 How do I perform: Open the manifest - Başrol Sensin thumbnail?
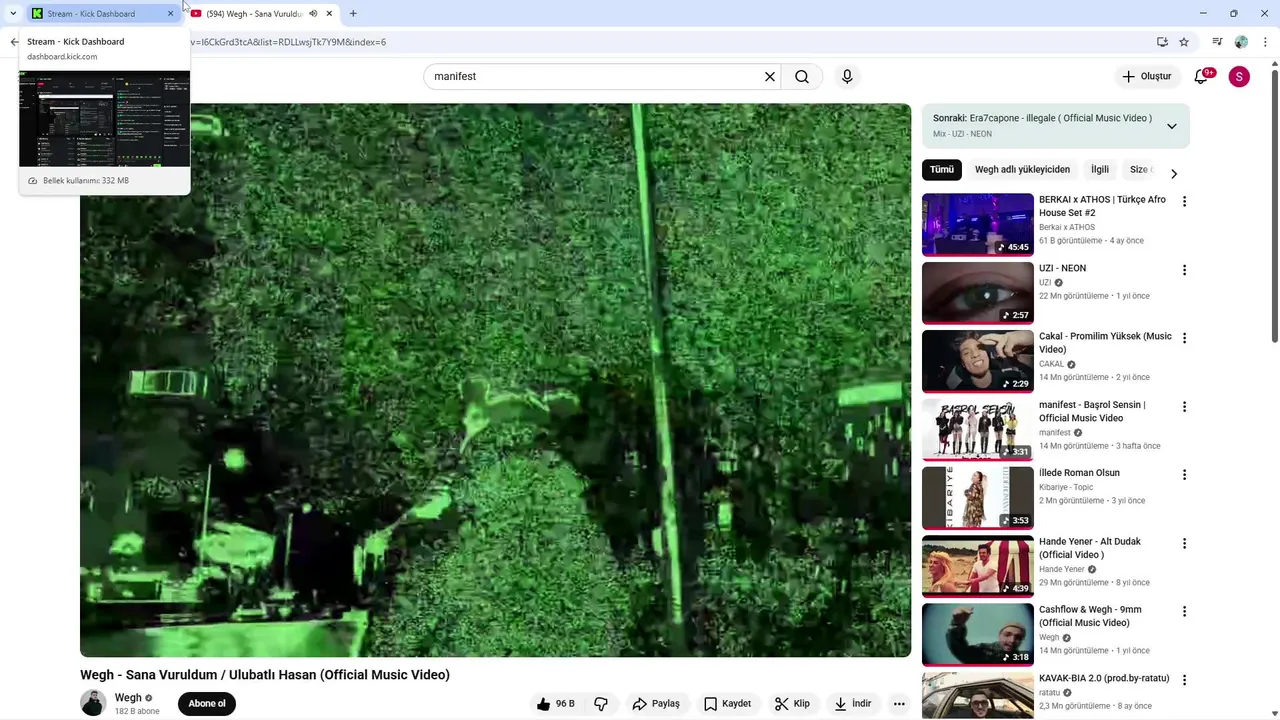(x=977, y=430)
